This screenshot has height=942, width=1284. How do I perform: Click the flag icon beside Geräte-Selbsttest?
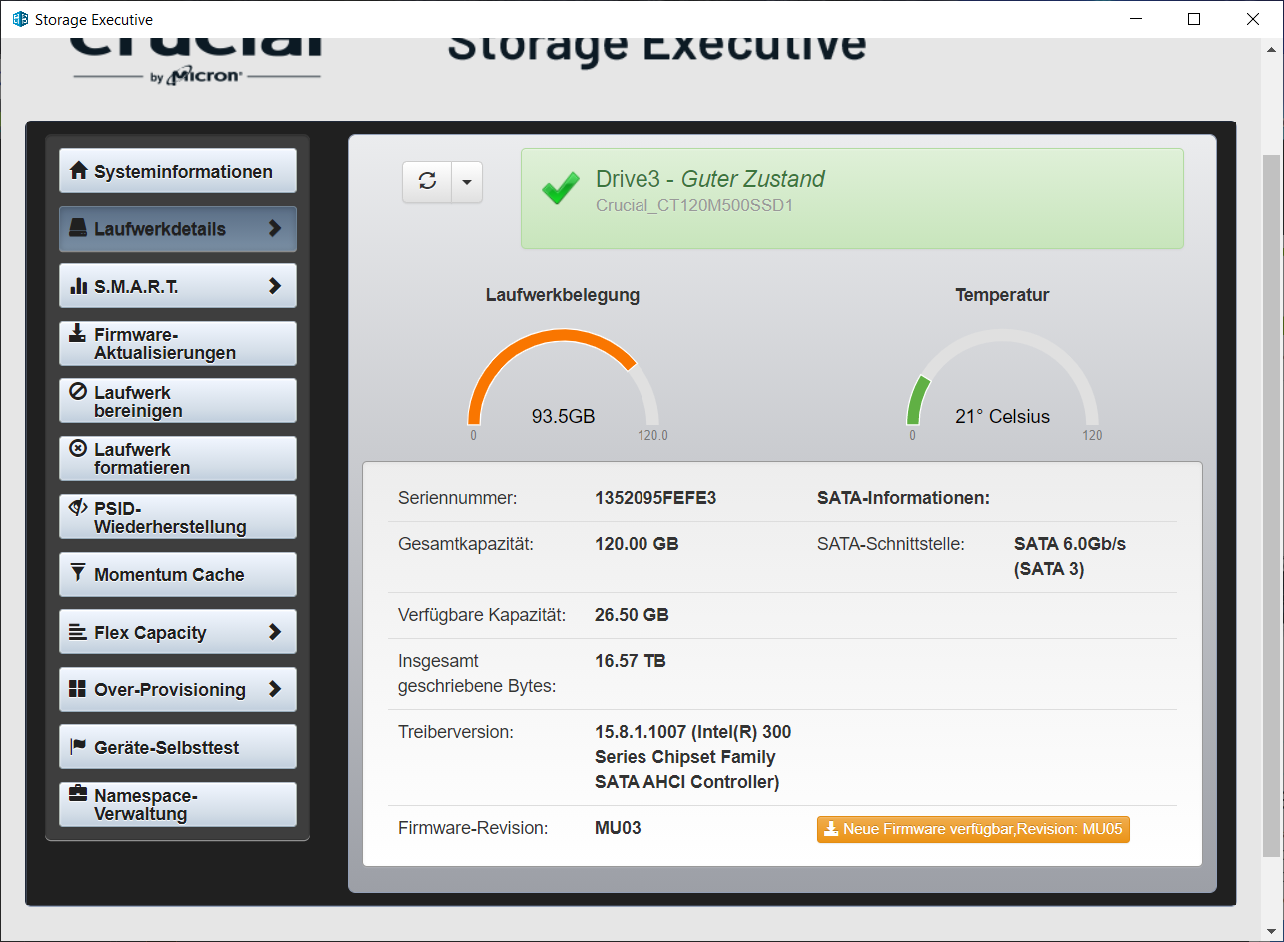click(x=78, y=746)
